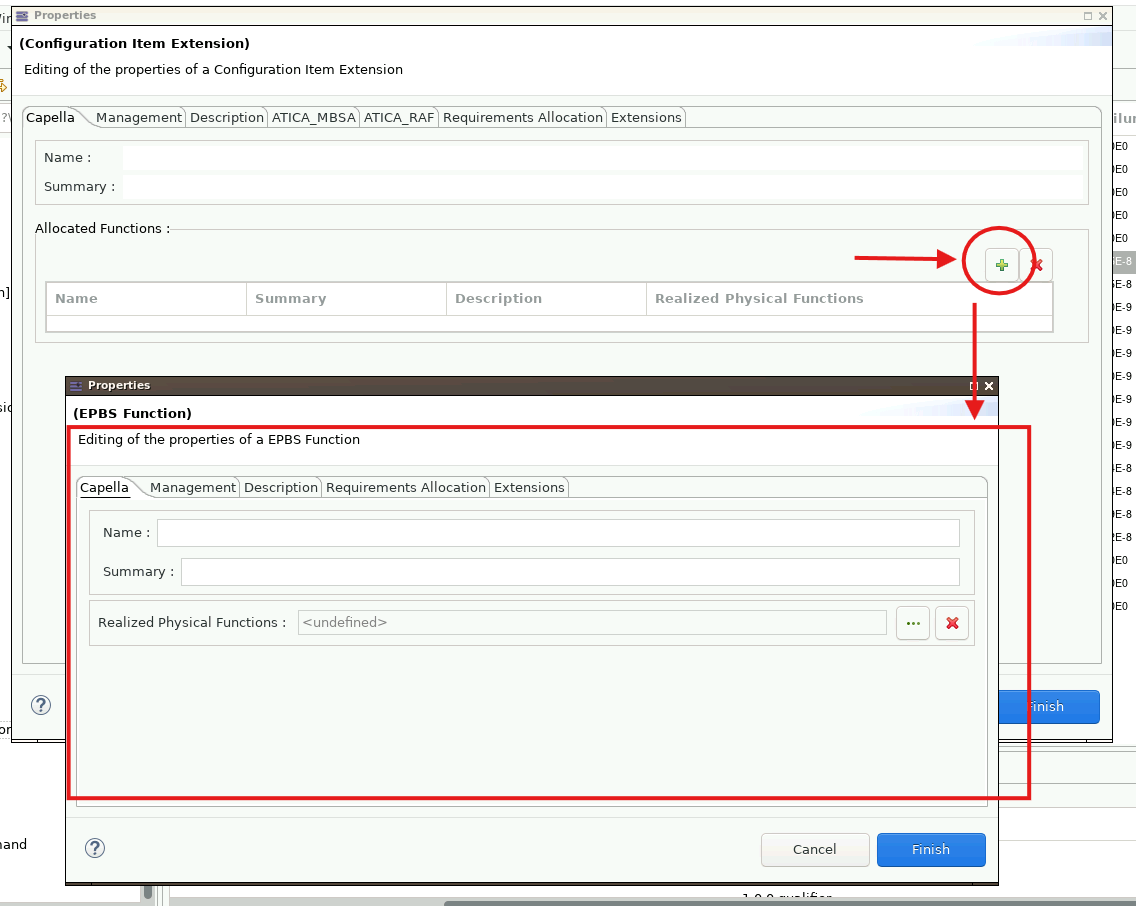Image resolution: width=1136 pixels, height=906 pixels.
Task: Open Extensions tab in EPBS Function dialog
Action: click(529, 487)
